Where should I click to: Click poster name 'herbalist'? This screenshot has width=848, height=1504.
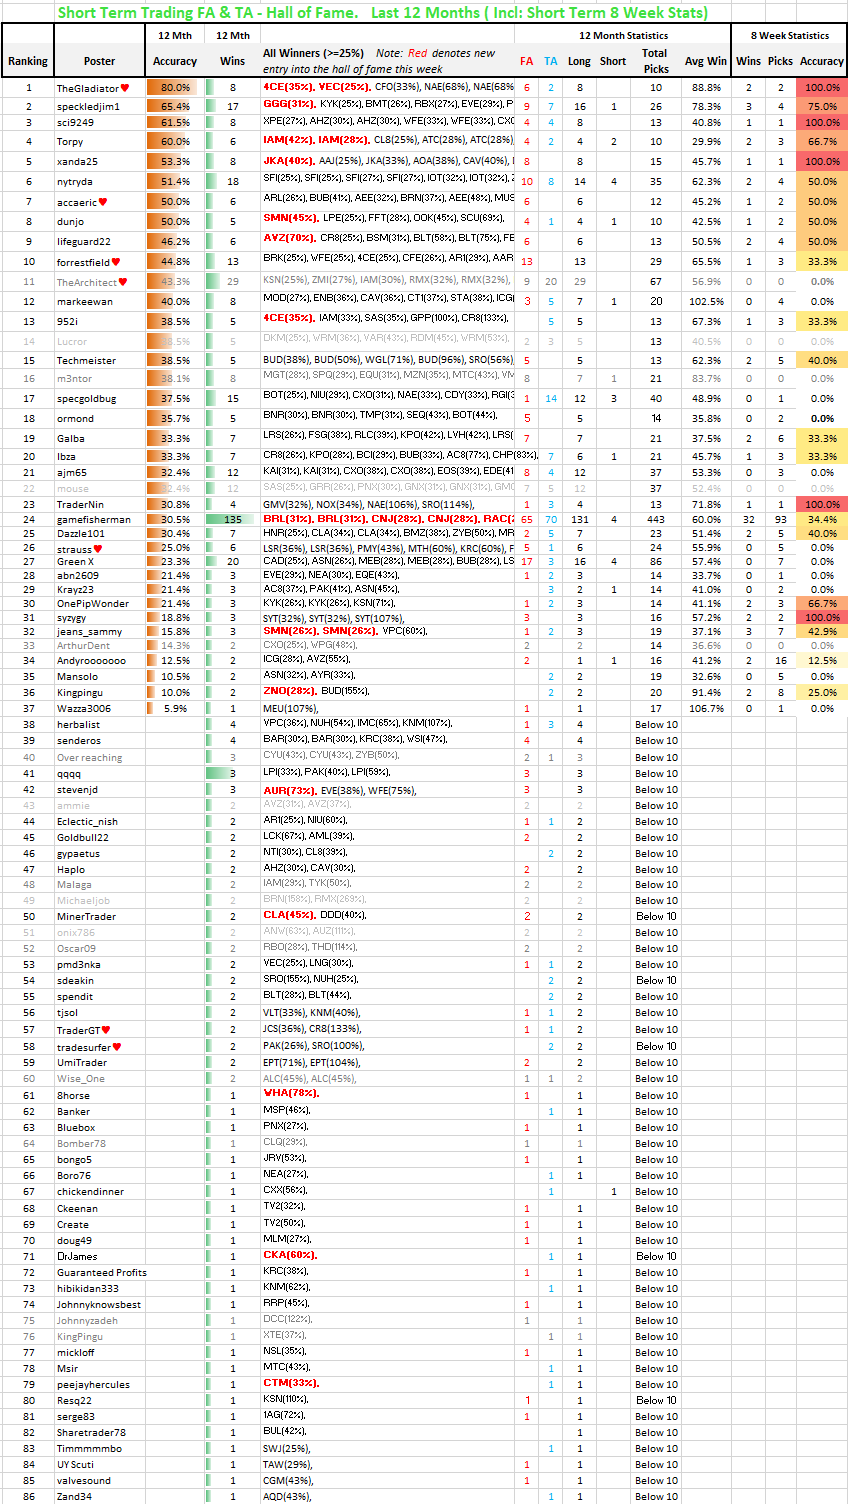pos(78,725)
